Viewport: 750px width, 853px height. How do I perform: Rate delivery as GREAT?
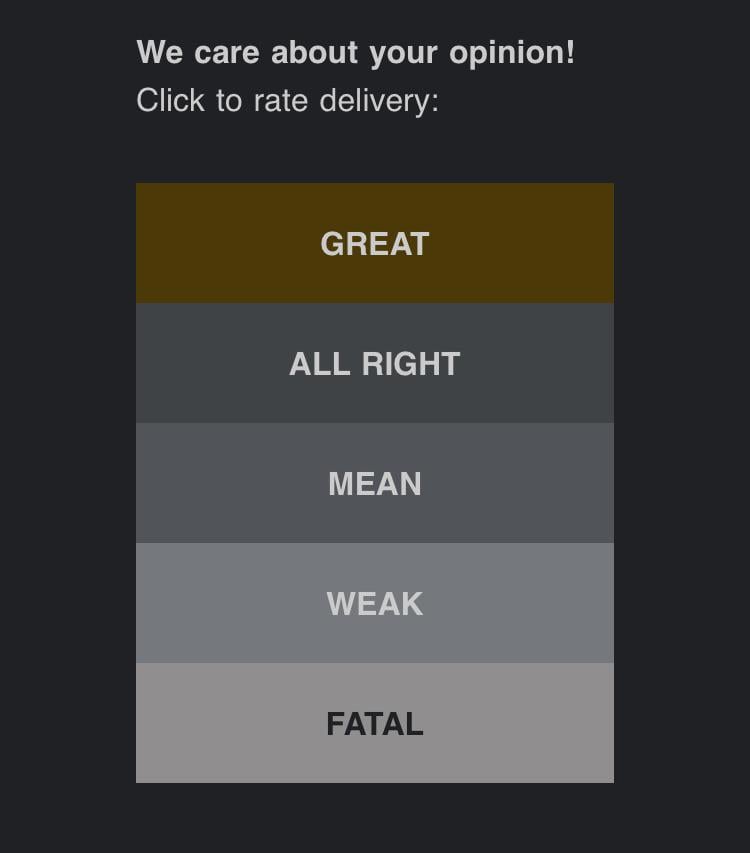(375, 243)
